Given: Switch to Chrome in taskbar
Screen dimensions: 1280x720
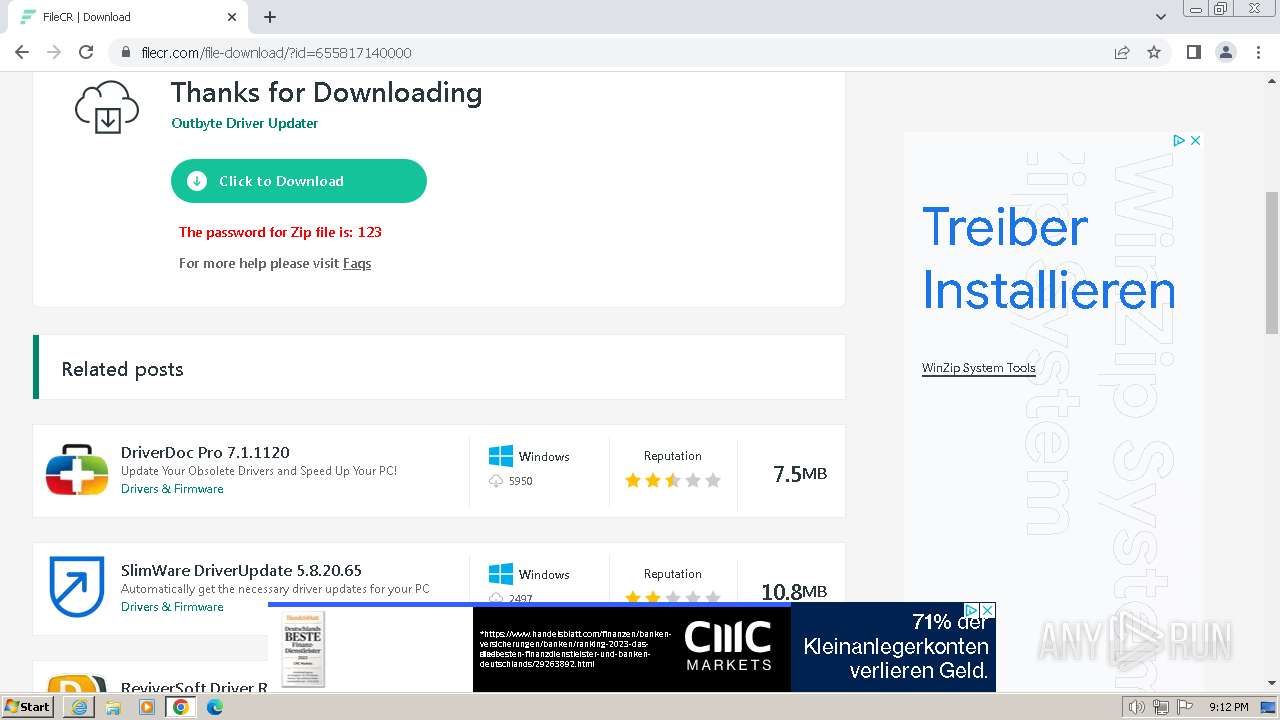Looking at the screenshot, I should (x=181, y=707).
